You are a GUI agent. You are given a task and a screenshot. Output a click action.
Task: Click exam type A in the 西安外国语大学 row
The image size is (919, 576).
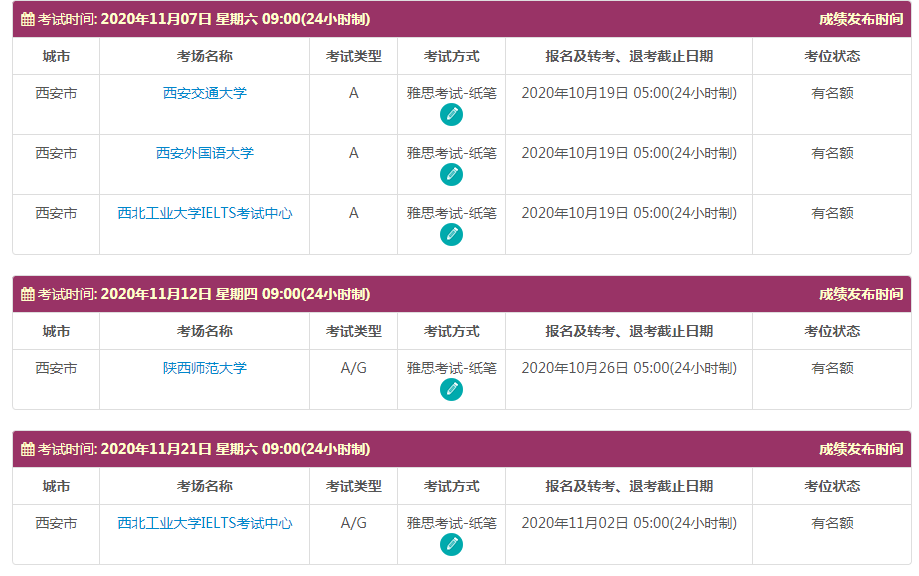pos(353,153)
